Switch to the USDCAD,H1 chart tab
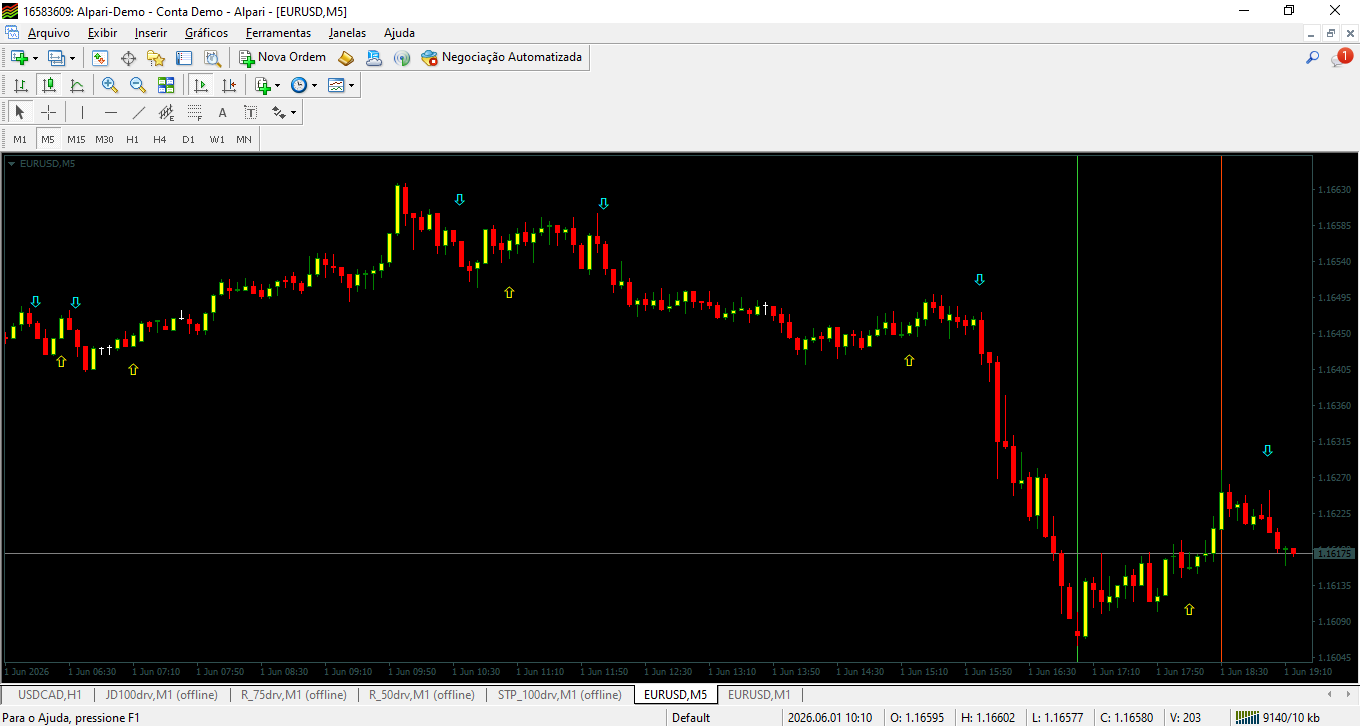The image size is (1360, 726). point(50,694)
